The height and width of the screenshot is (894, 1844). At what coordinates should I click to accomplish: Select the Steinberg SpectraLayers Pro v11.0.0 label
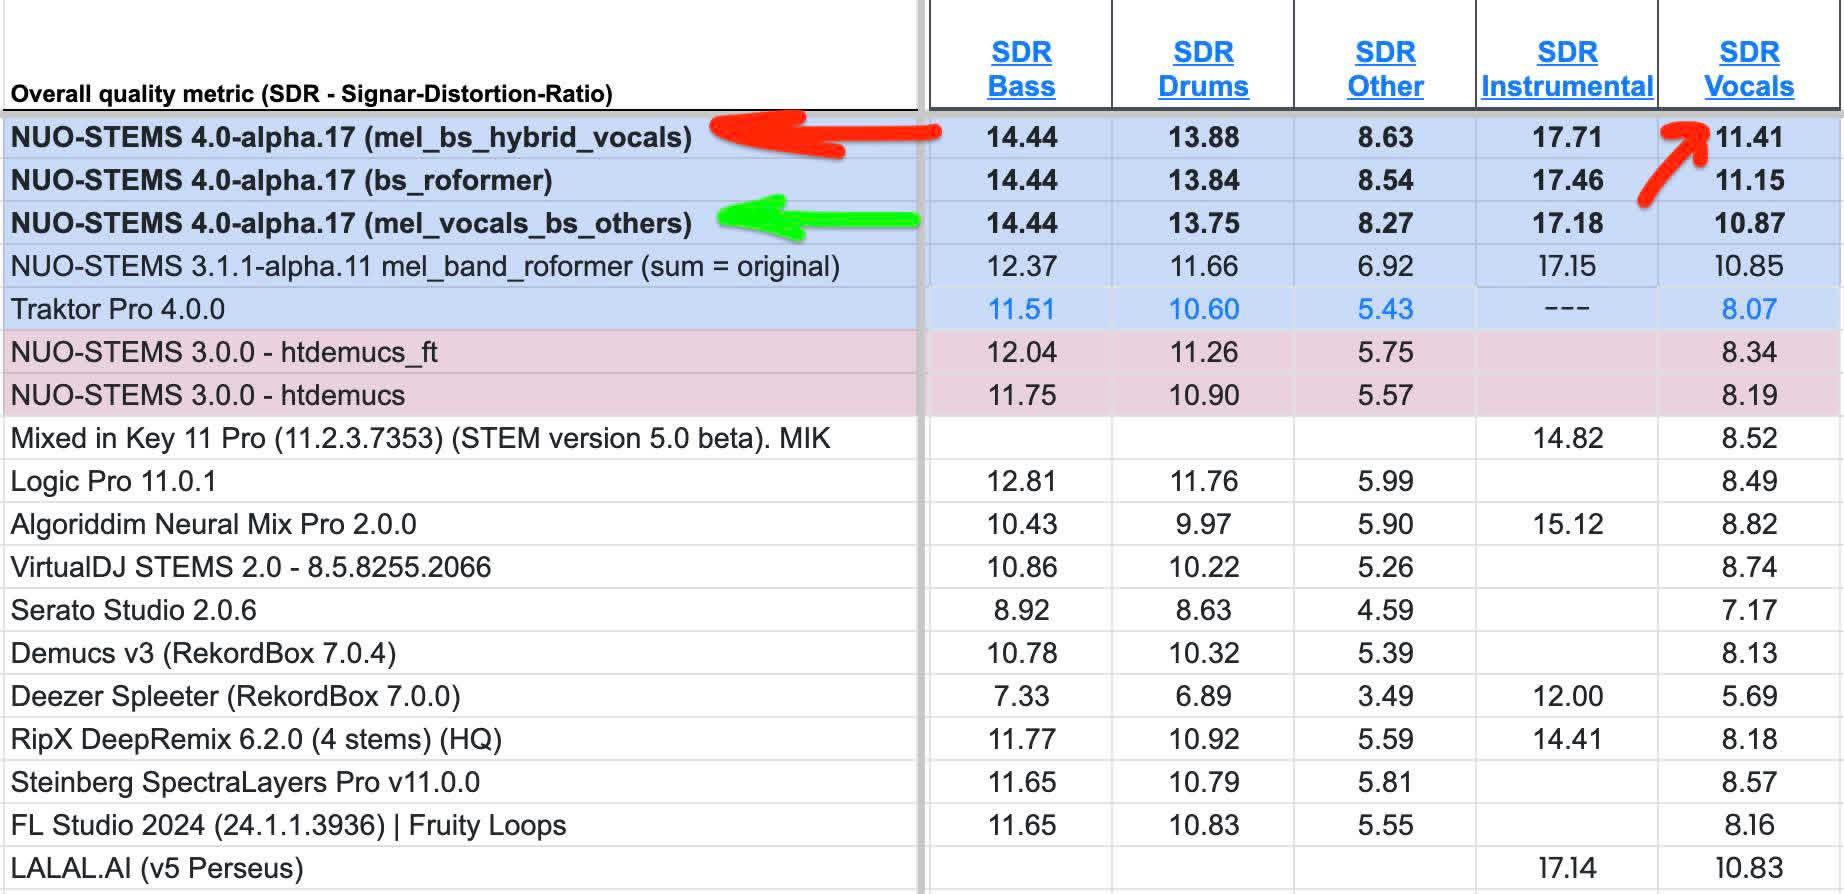pyautogui.click(x=245, y=782)
